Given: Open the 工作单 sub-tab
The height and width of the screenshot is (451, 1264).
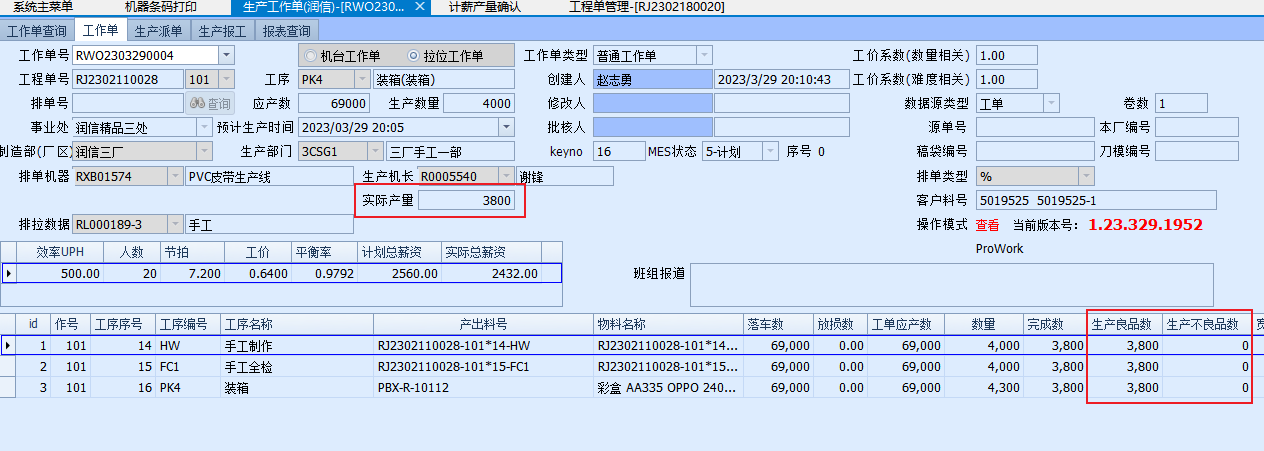Looking at the screenshot, I should [100, 30].
